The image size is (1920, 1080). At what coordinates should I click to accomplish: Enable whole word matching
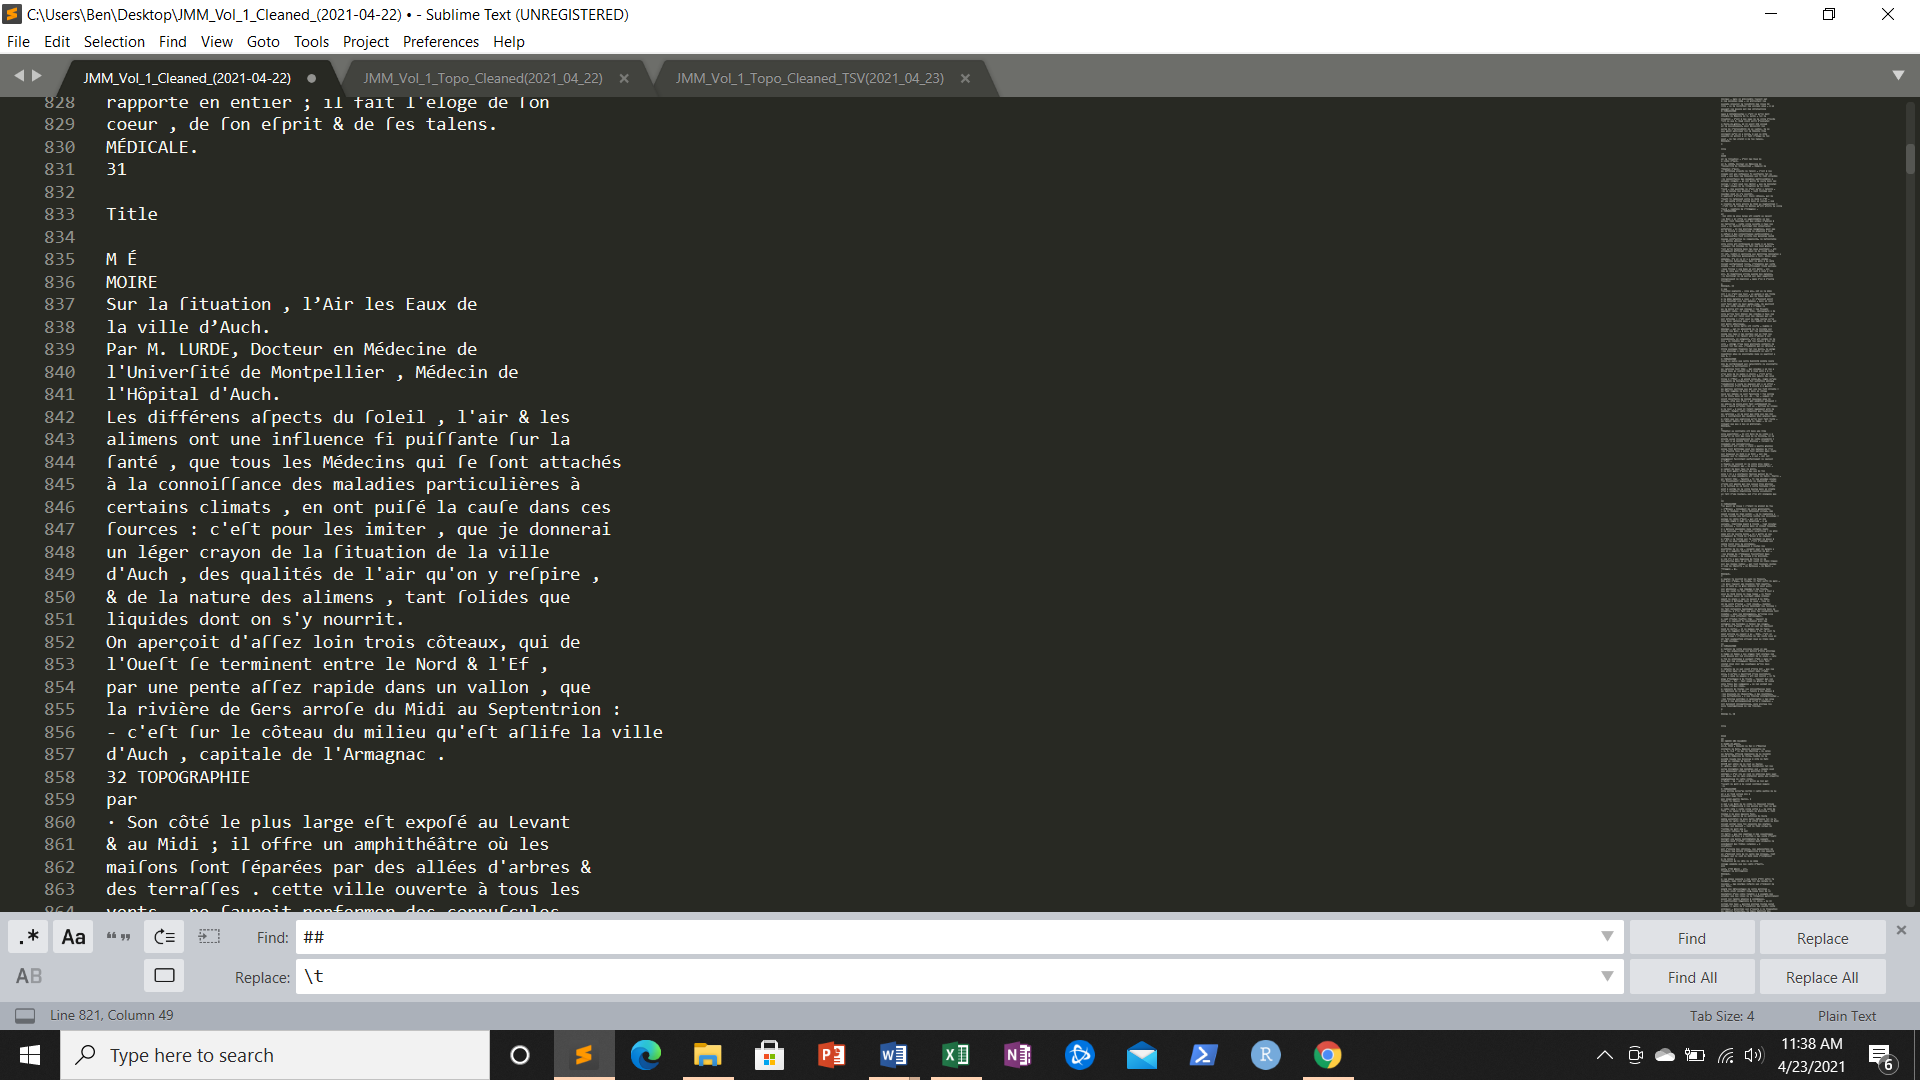tap(118, 937)
